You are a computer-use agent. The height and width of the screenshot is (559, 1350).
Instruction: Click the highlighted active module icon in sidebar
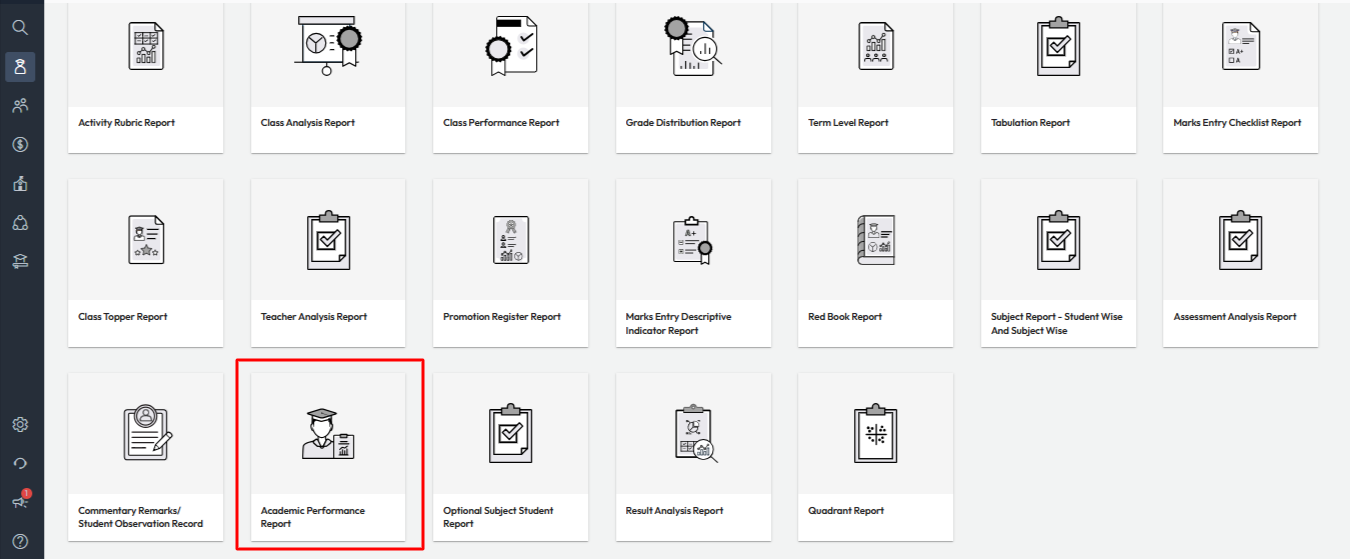coord(20,67)
